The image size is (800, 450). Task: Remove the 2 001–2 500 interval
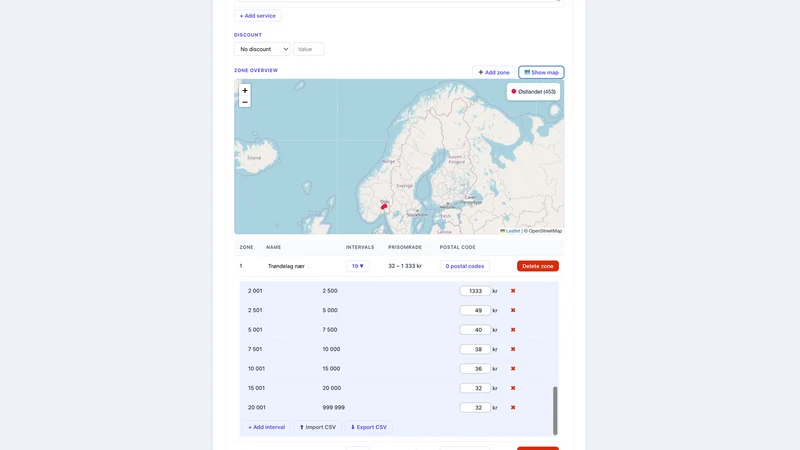pyautogui.click(x=513, y=291)
